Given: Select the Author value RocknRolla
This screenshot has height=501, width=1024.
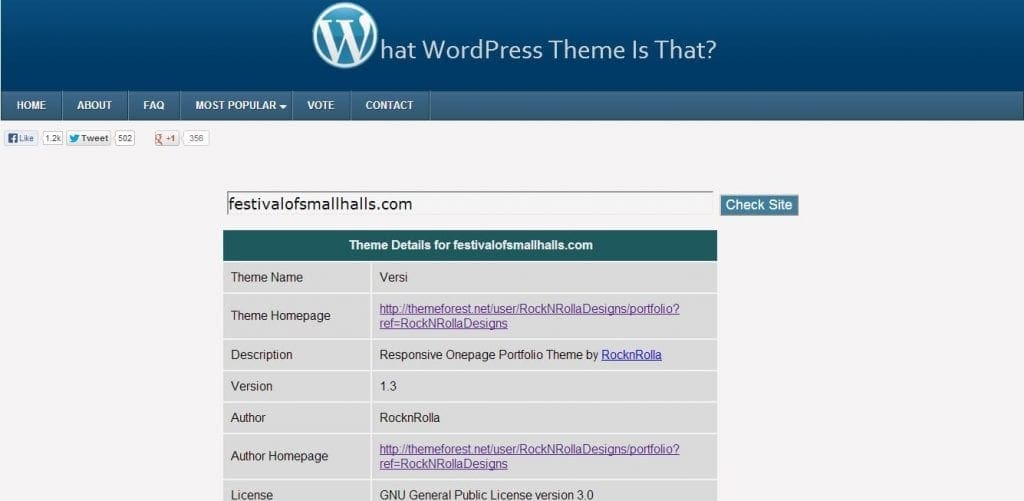Looking at the screenshot, I should [409, 418].
